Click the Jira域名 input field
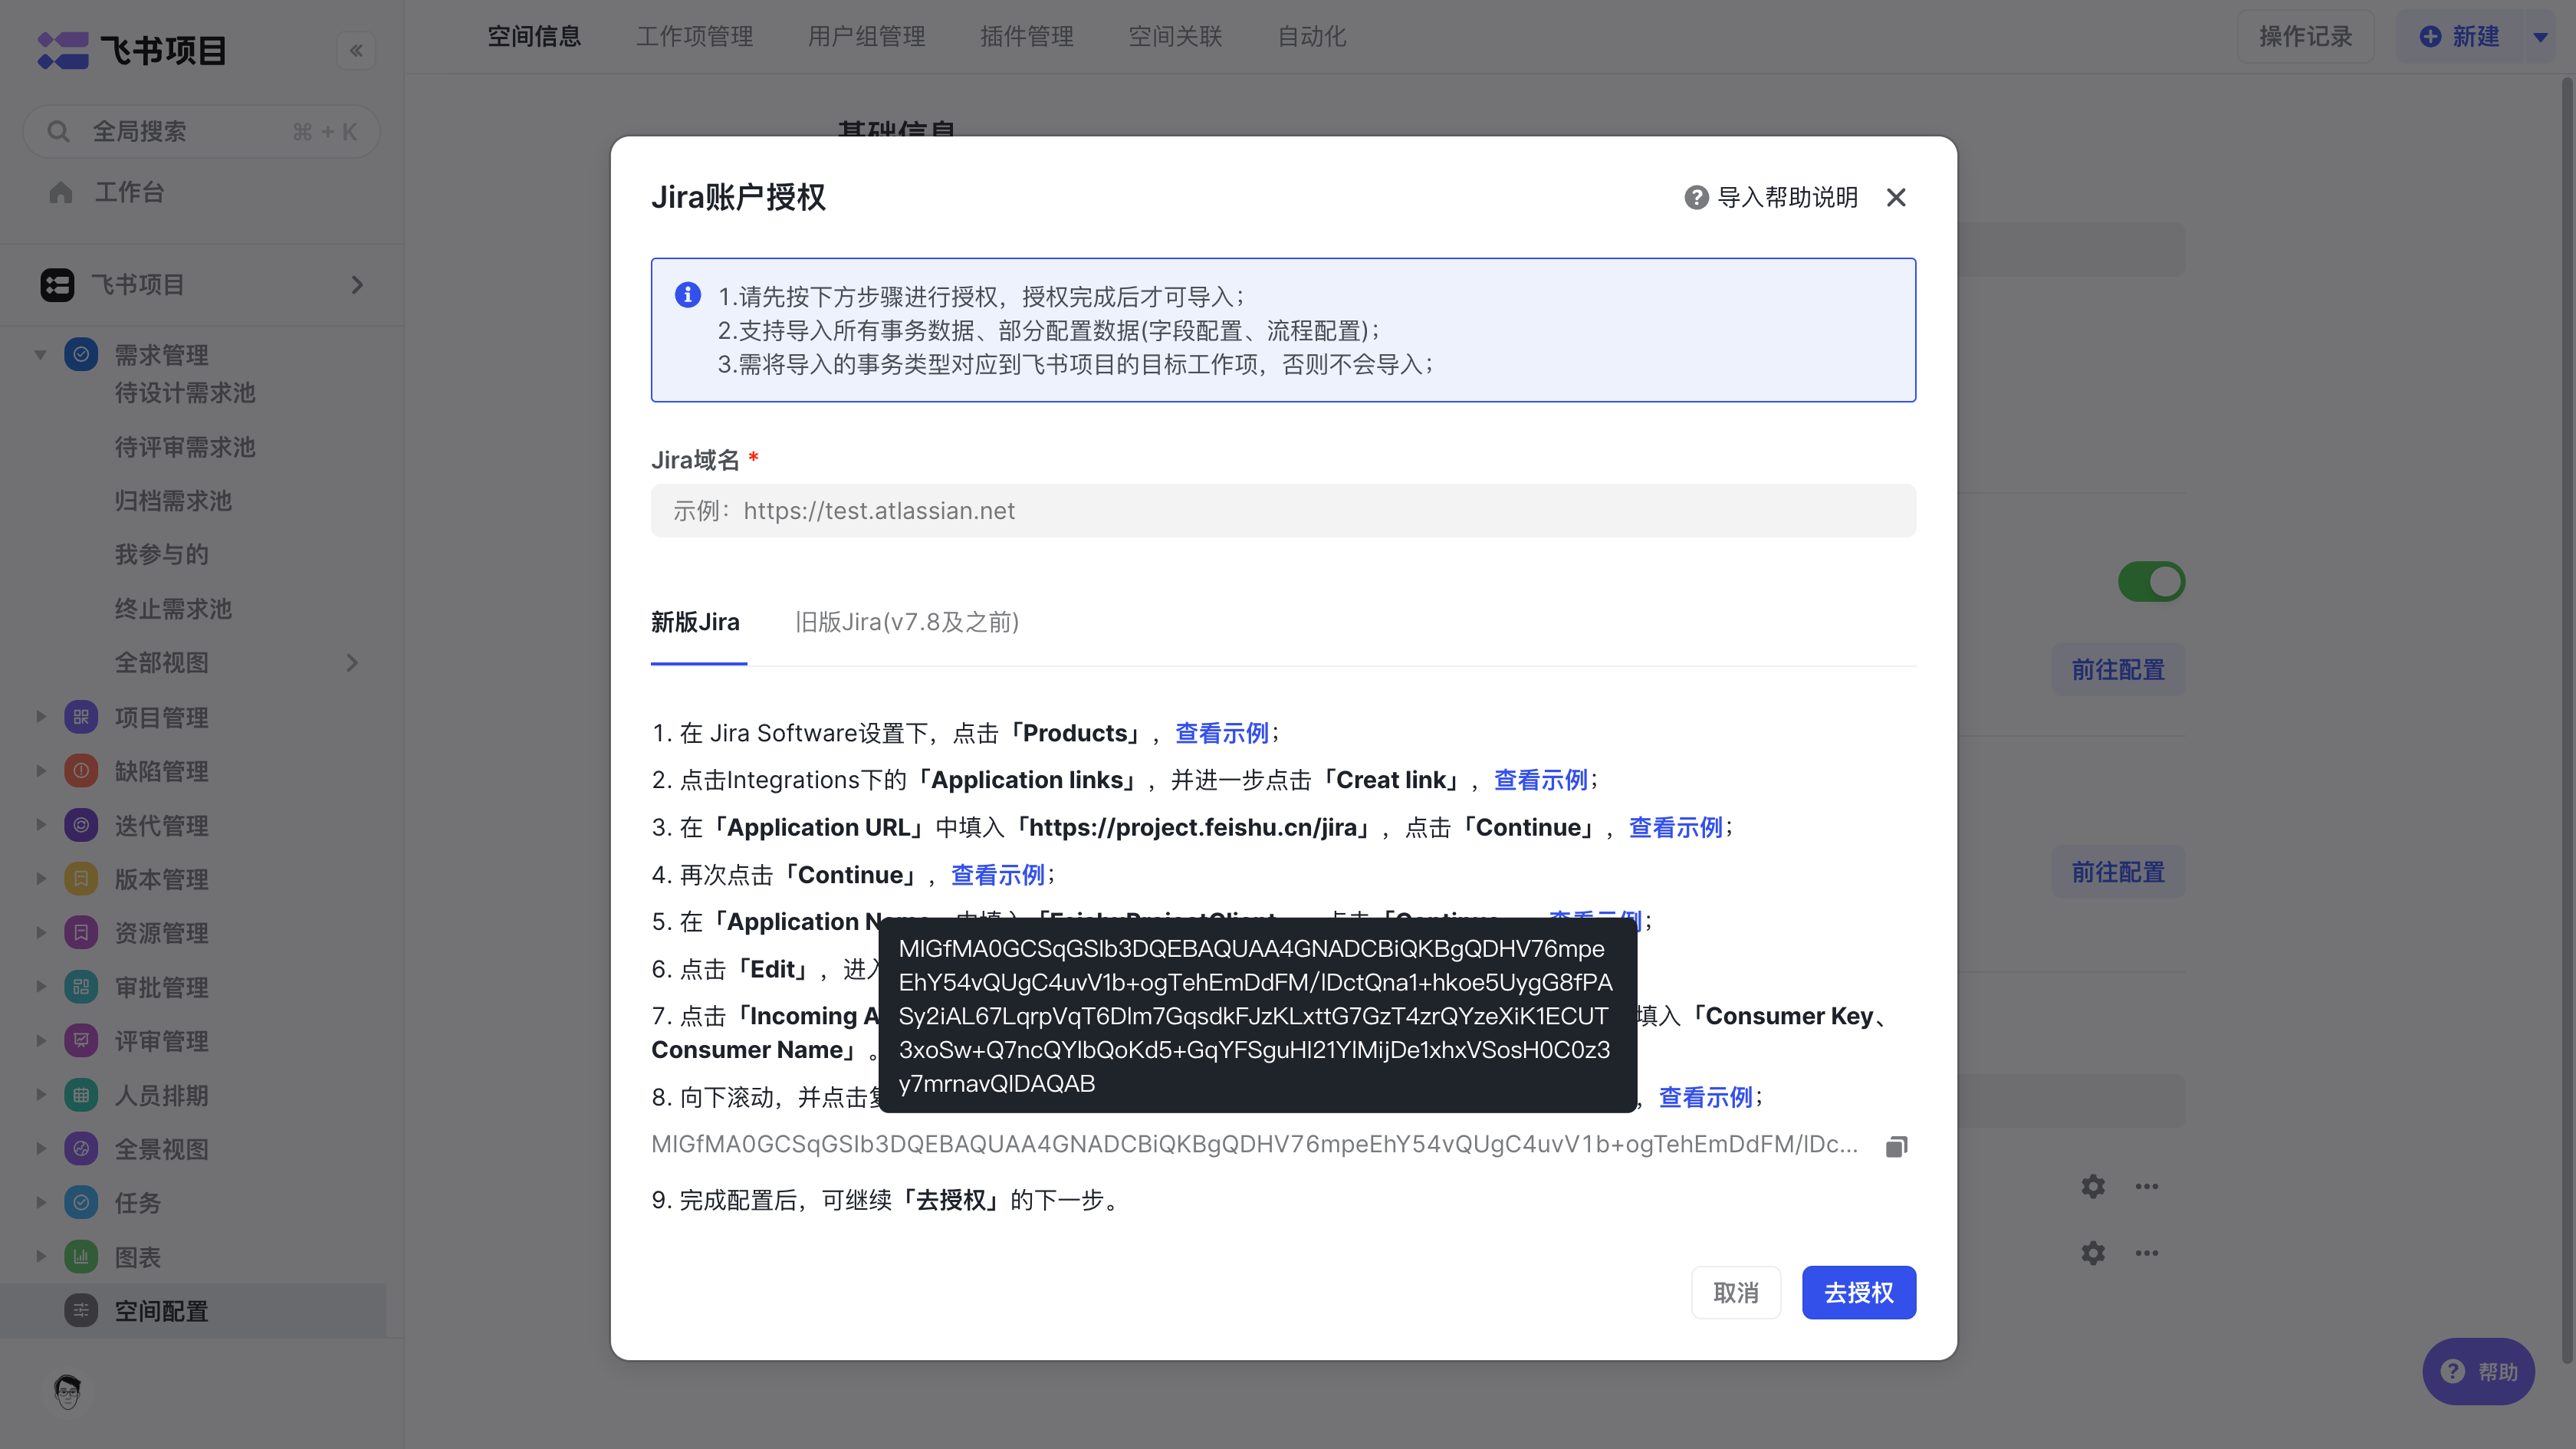2576x1449 pixels. pyautogui.click(x=1283, y=511)
